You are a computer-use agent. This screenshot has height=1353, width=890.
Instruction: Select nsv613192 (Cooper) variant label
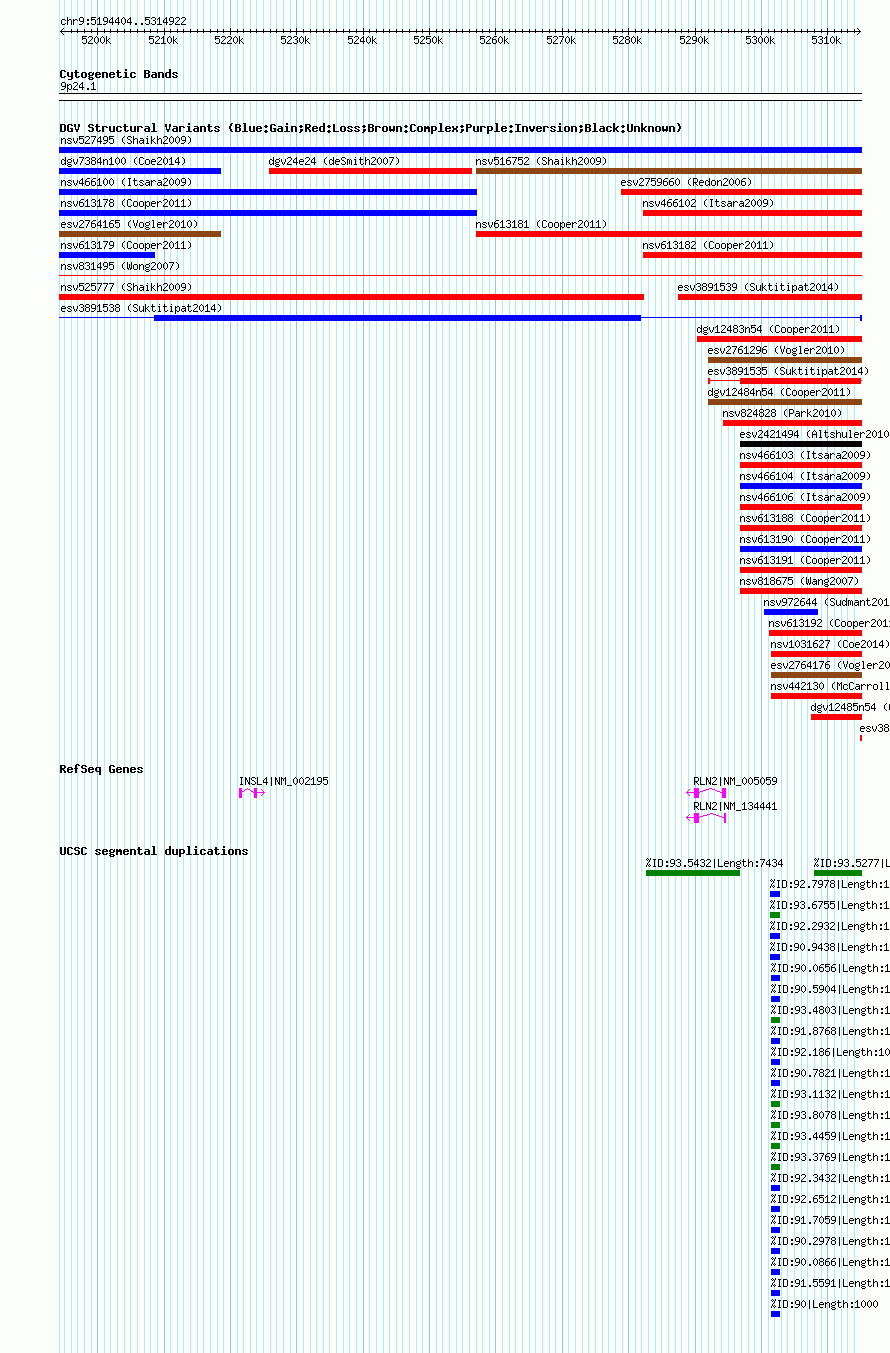point(829,623)
